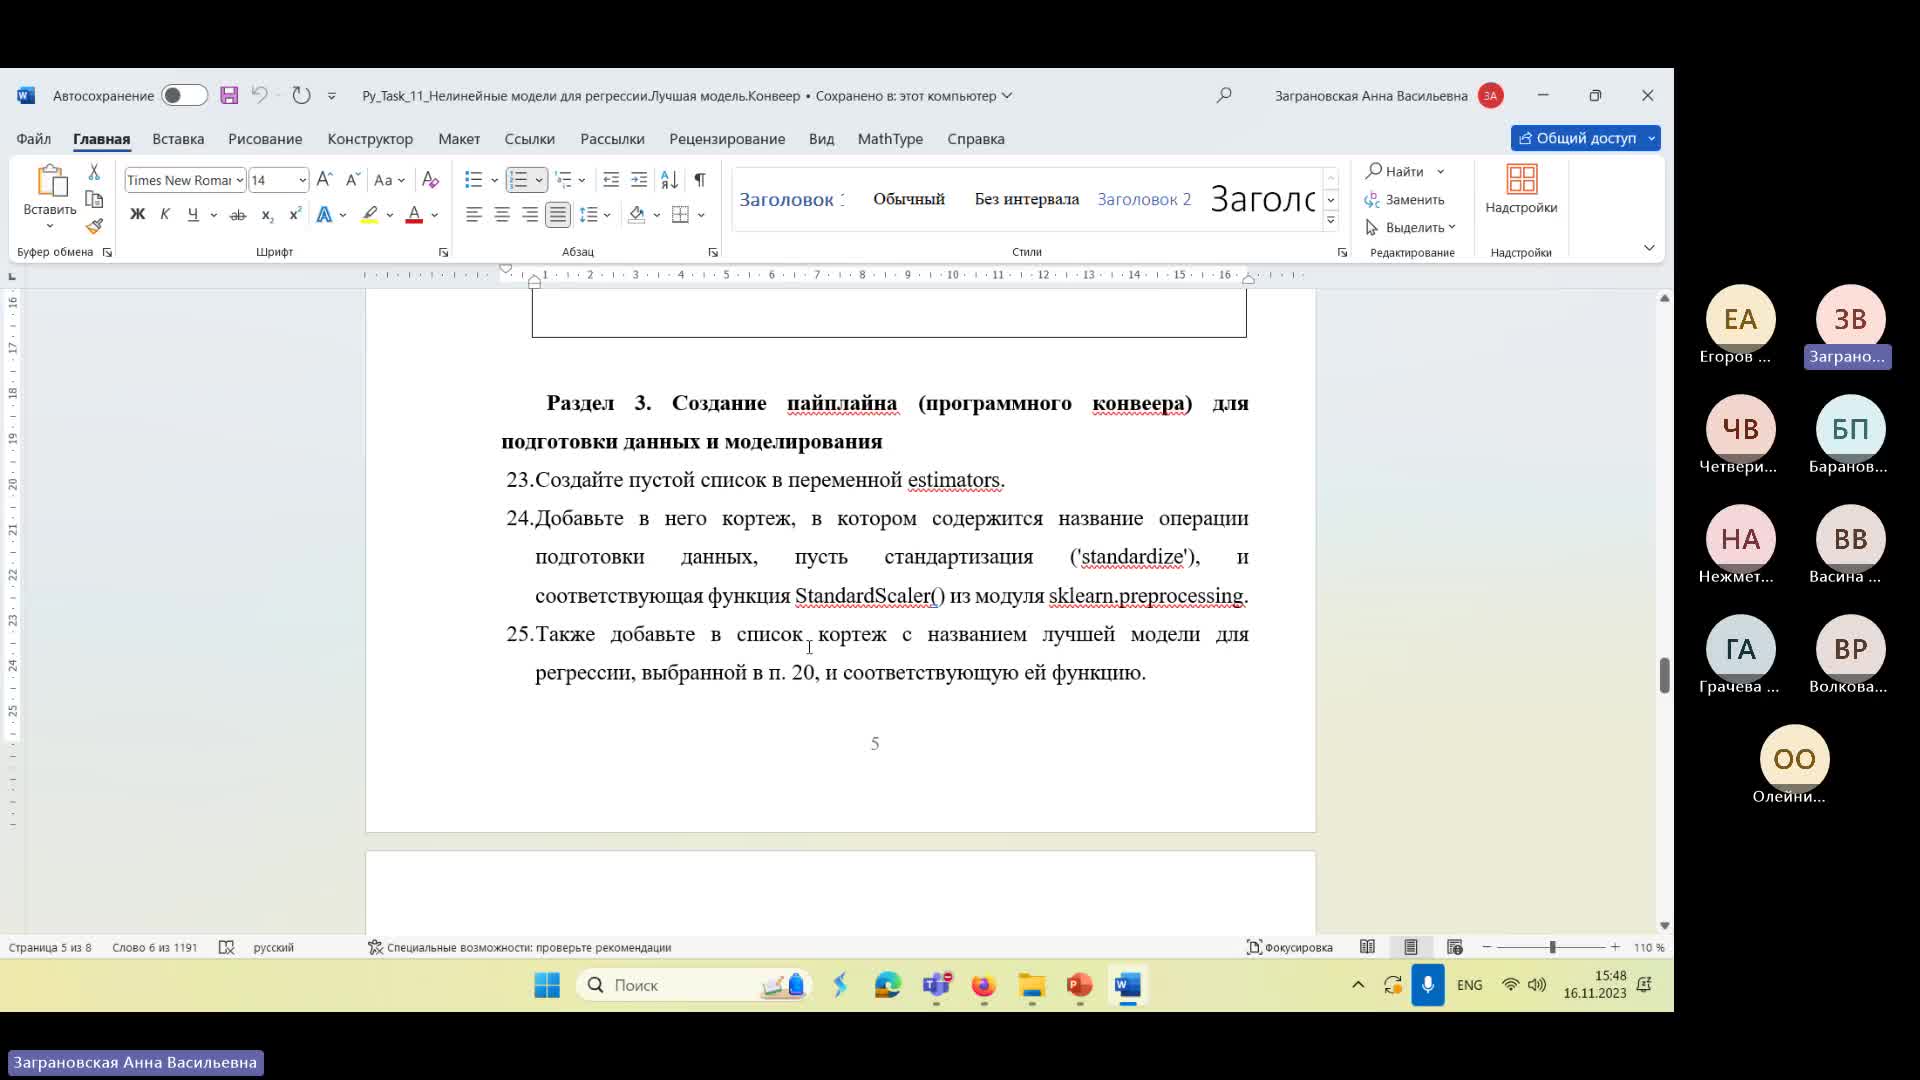Apply shading fill bucket
The width and height of the screenshot is (1920, 1080).
(637, 214)
